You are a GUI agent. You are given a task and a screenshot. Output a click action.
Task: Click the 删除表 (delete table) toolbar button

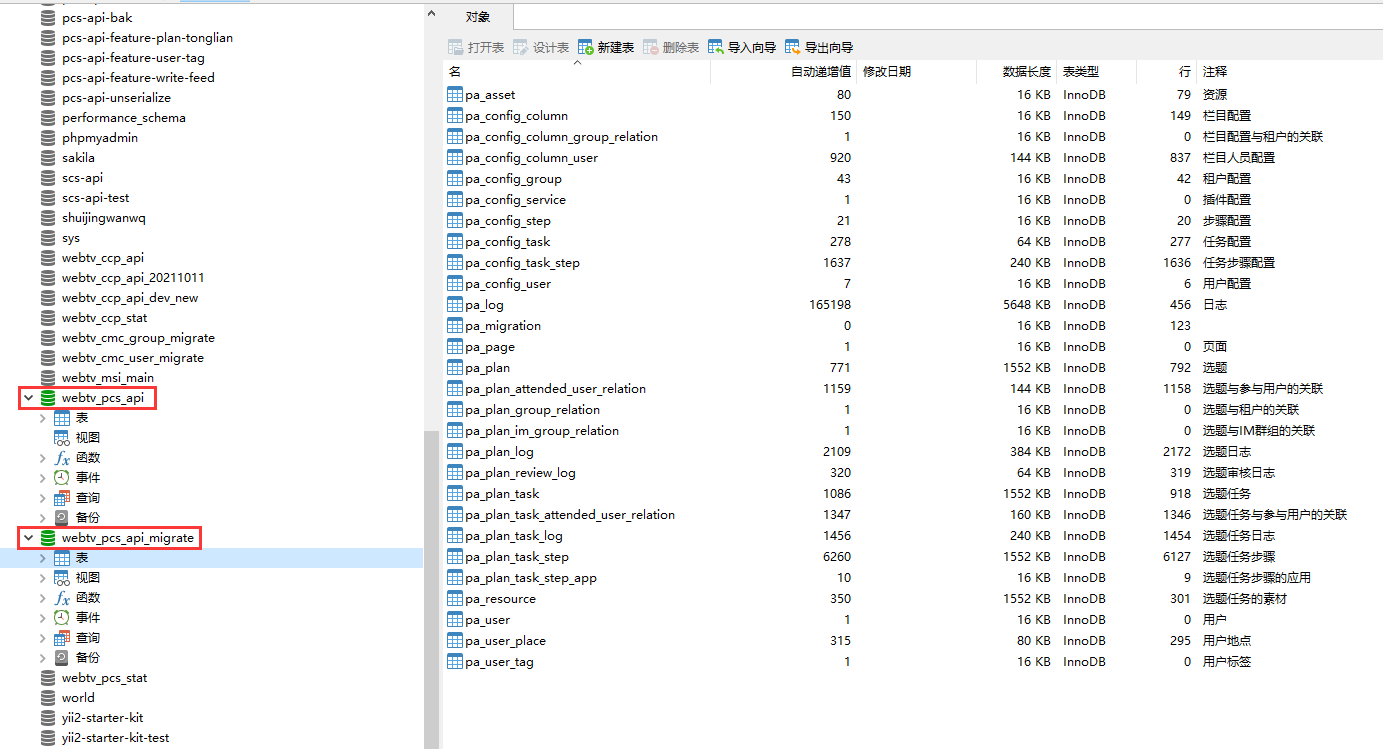click(x=671, y=47)
